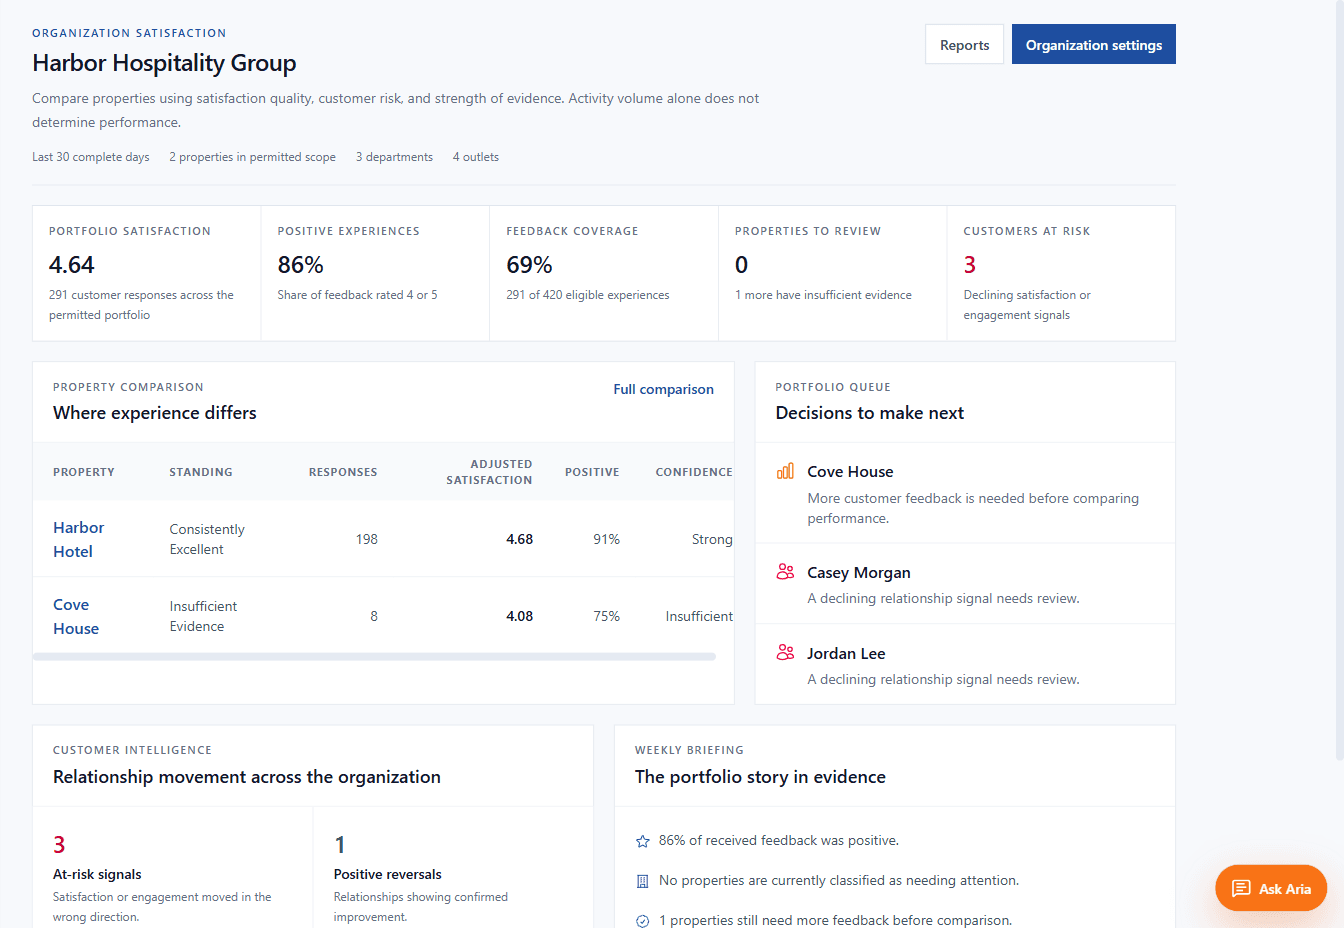Click the Portfolio Satisfaction 4.64 card
The width and height of the screenshot is (1344, 928).
(x=147, y=273)
